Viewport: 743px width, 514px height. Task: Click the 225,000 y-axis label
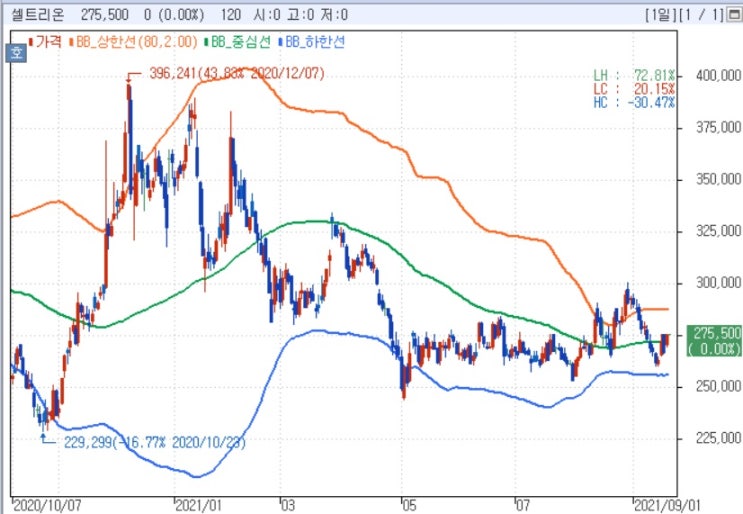(718, 438)
